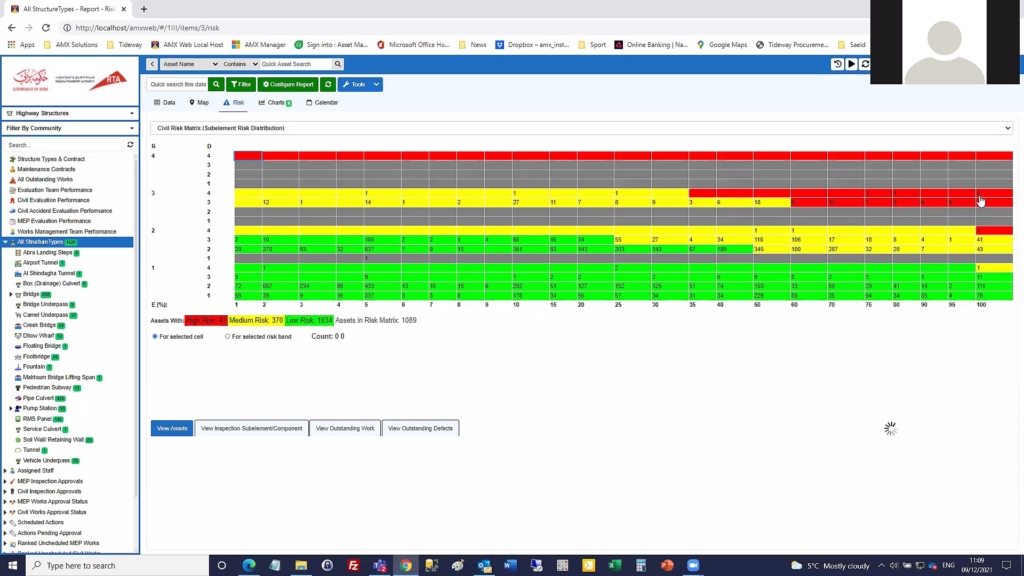
Task: Click the red High Risk legend swatch
Action: point(206,320)
